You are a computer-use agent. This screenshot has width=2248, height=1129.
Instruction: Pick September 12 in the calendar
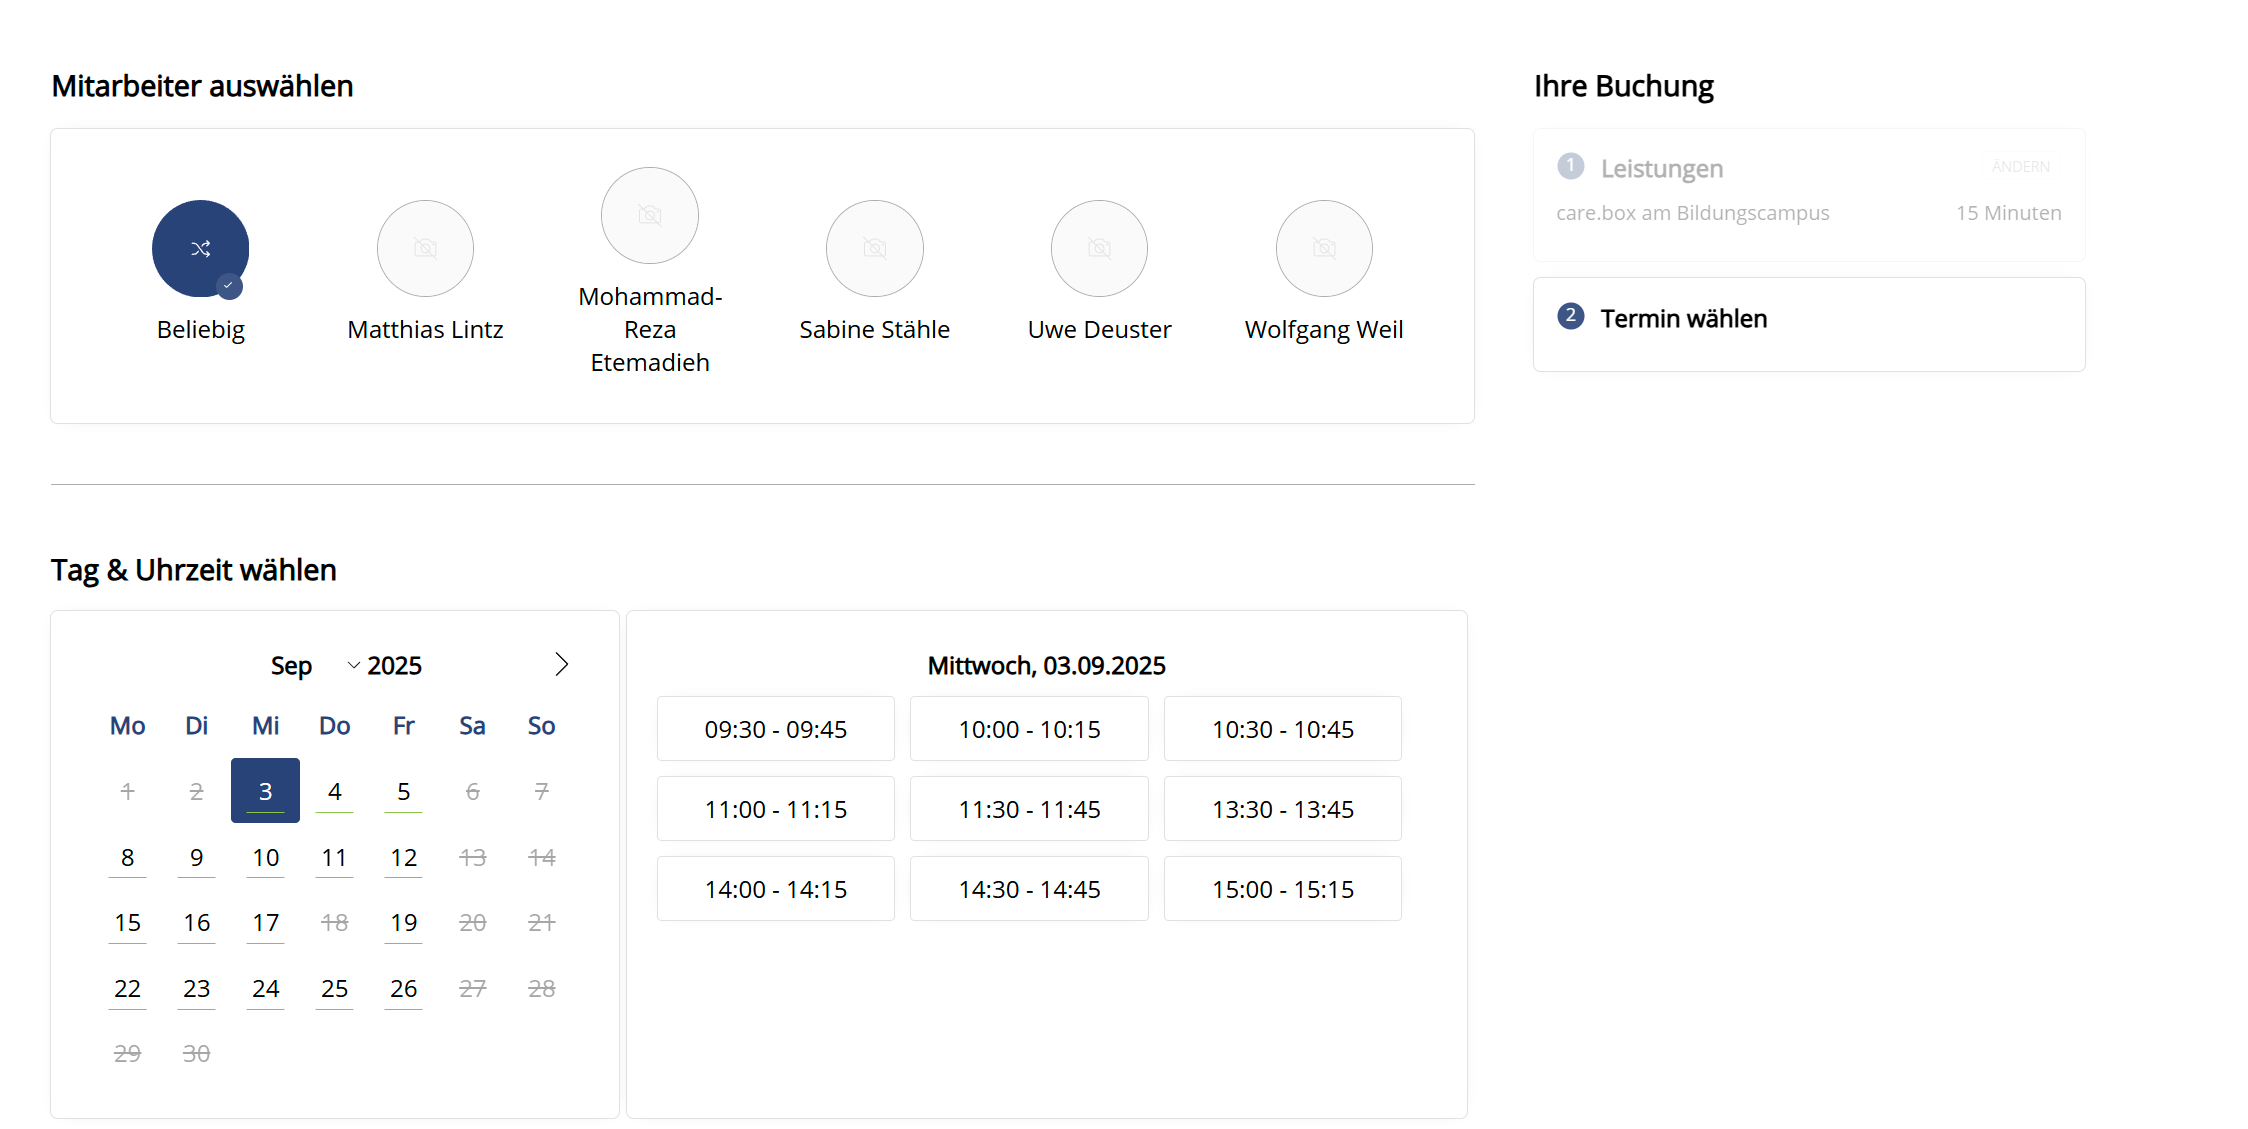click(403, 858)
